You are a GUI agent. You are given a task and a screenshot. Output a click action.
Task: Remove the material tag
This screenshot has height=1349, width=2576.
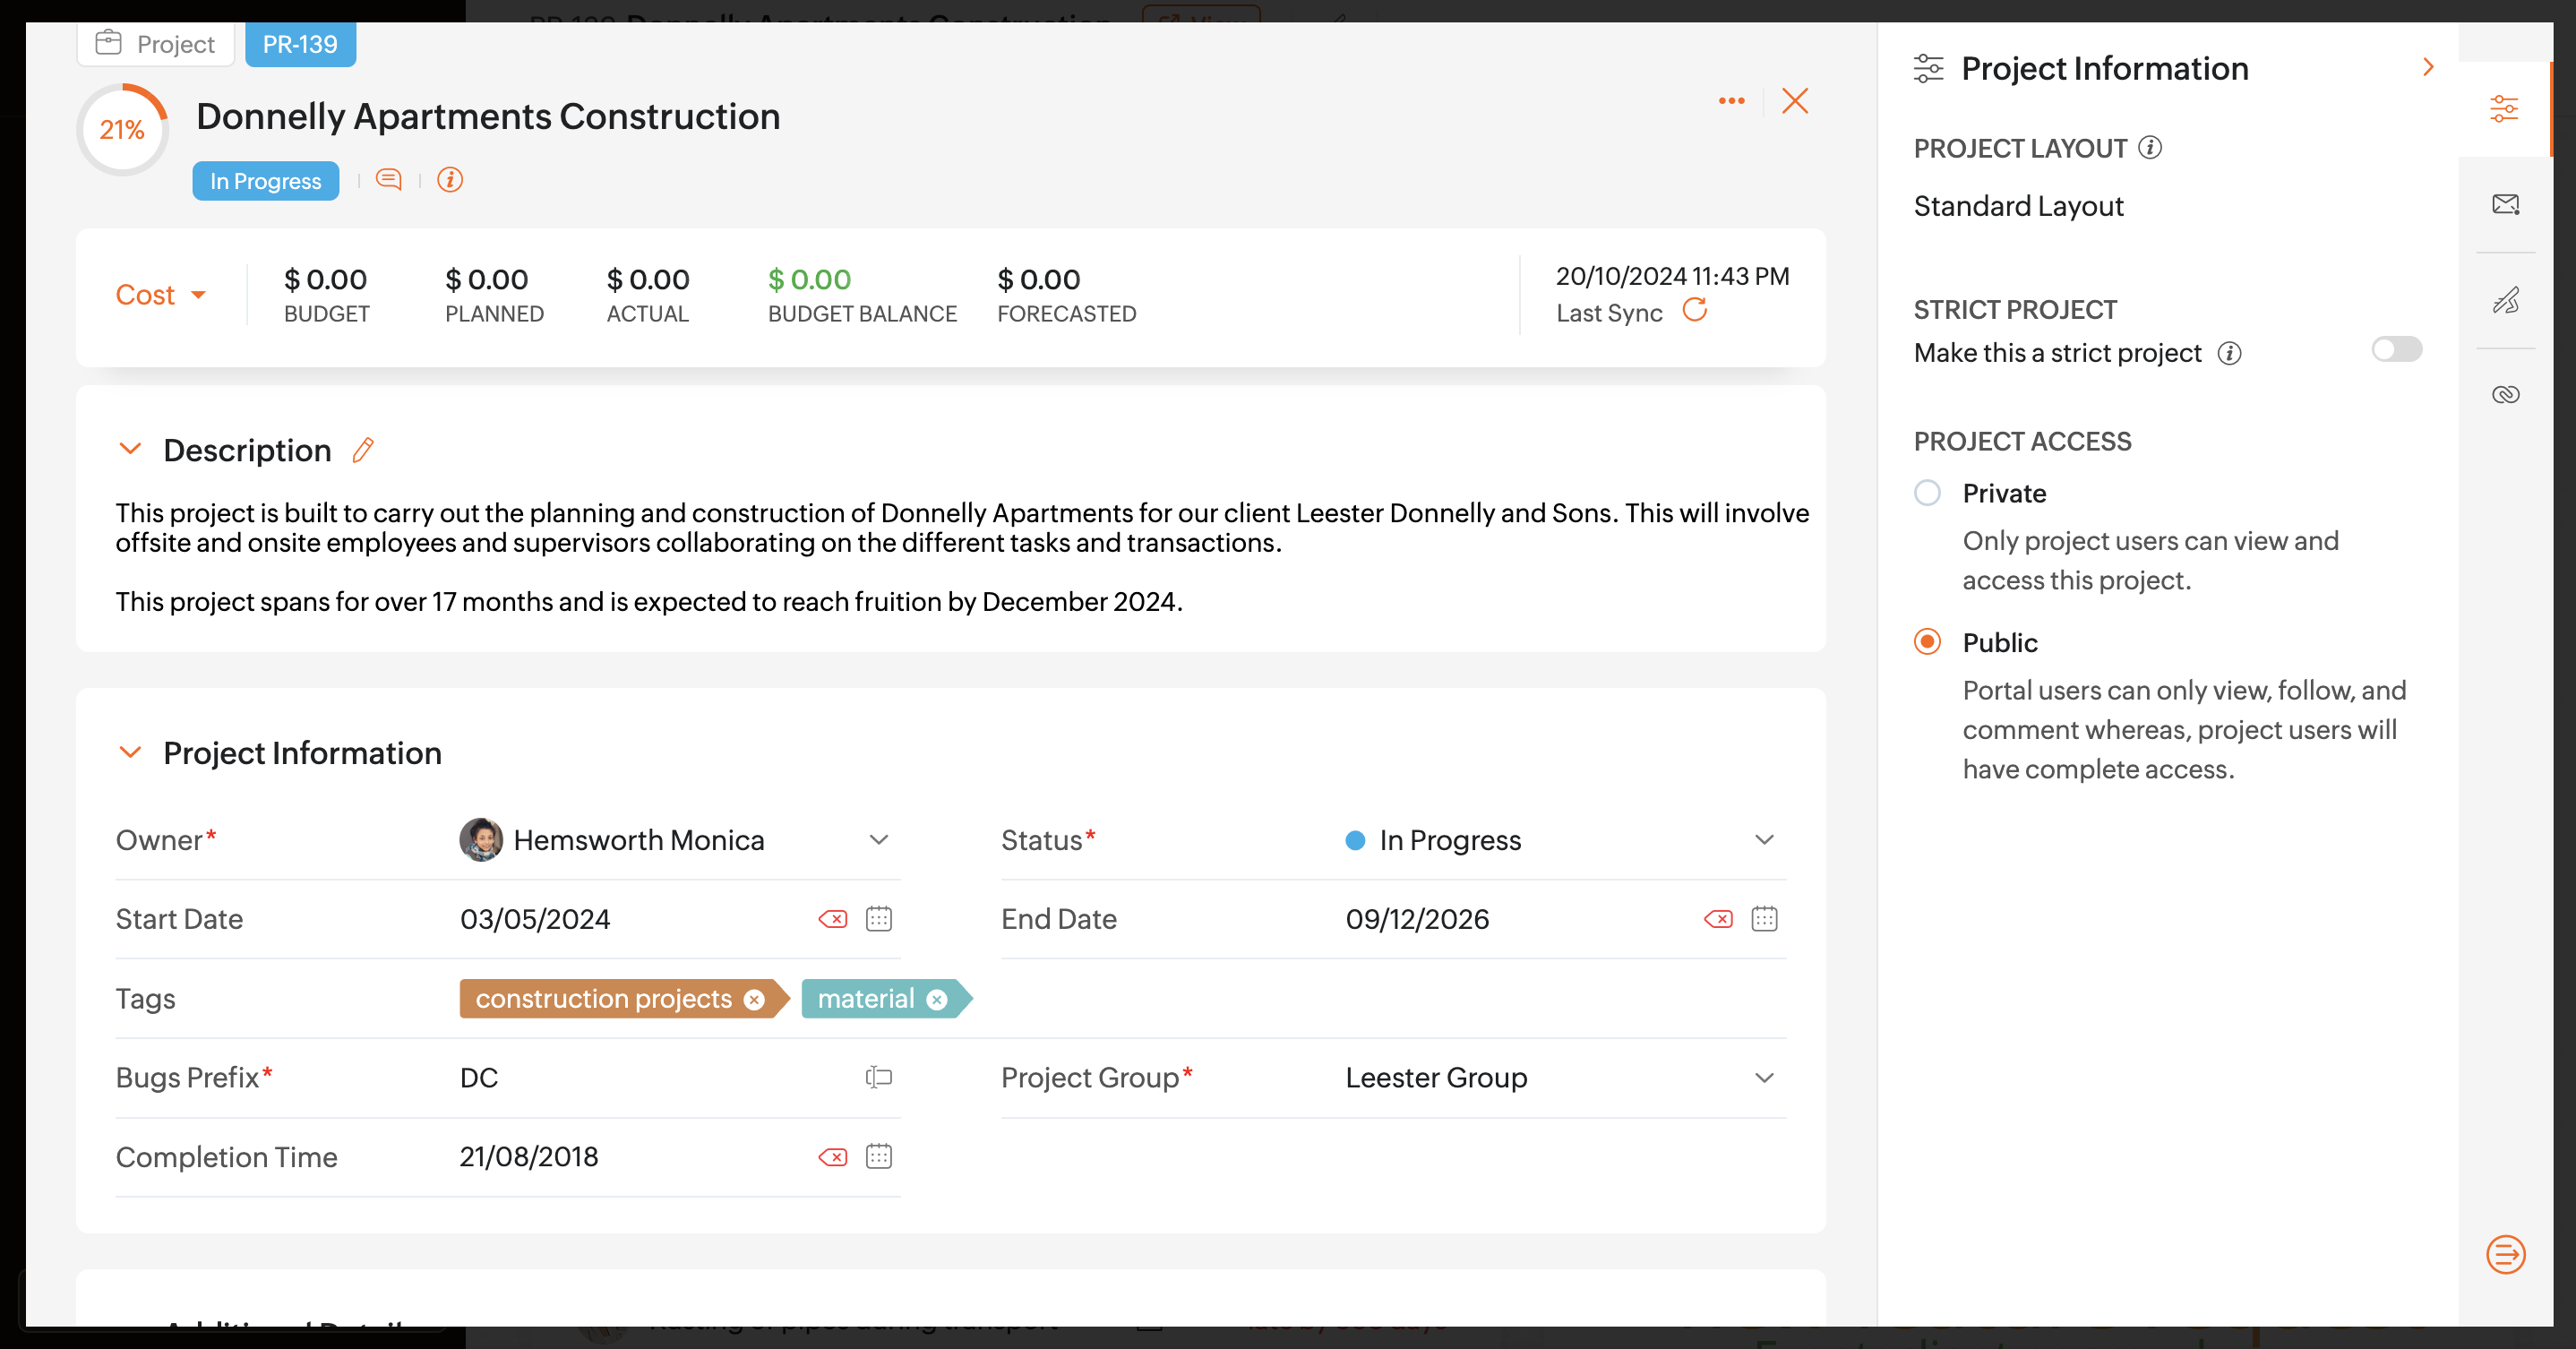(937, 999)
